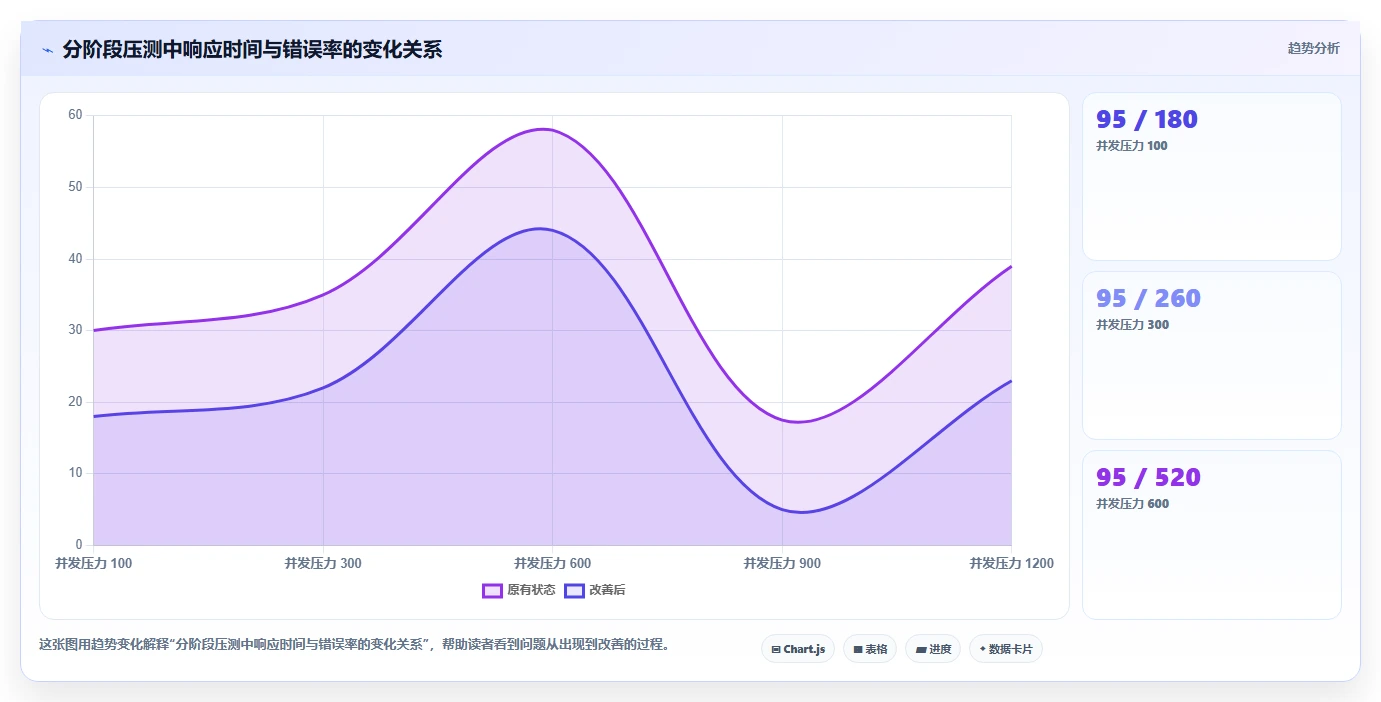Click the 改善后 line endpoint at 并发压力 1200
This screenshot has width=1381, height=702.
coord(1011,381)
